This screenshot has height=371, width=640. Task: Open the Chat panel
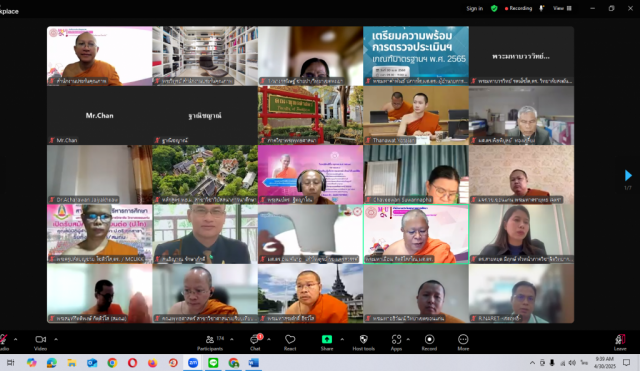click(256, 342)
